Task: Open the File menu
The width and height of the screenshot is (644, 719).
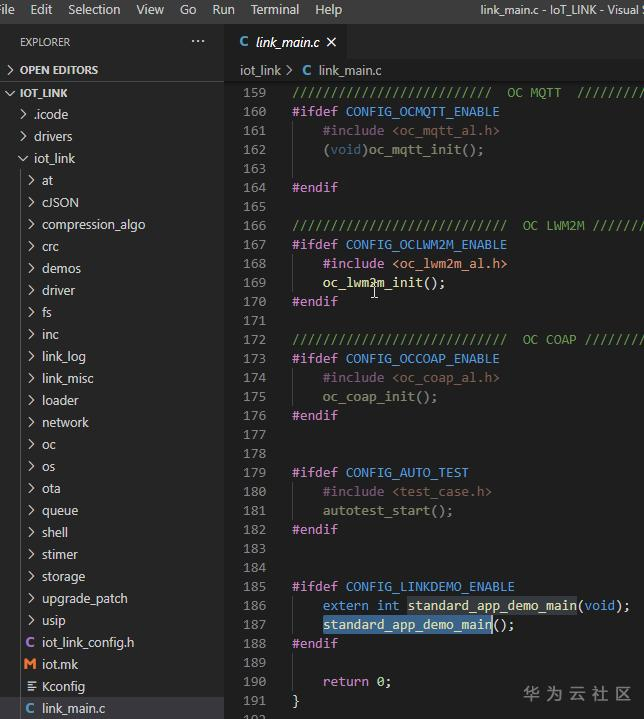Action: (x=7, y=10)
